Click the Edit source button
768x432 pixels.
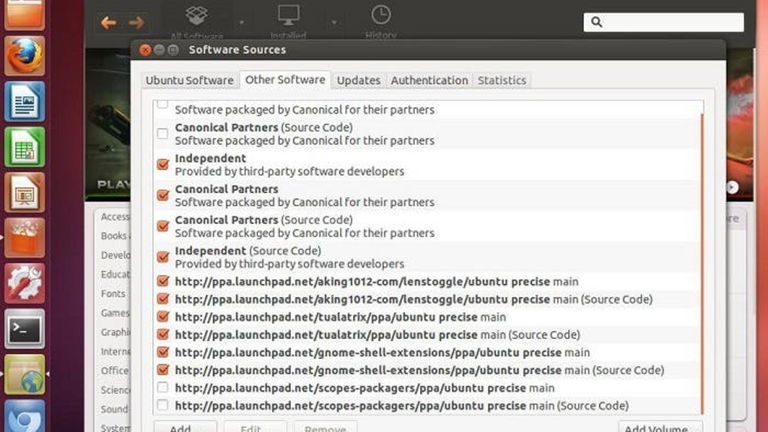coord(255,427)
